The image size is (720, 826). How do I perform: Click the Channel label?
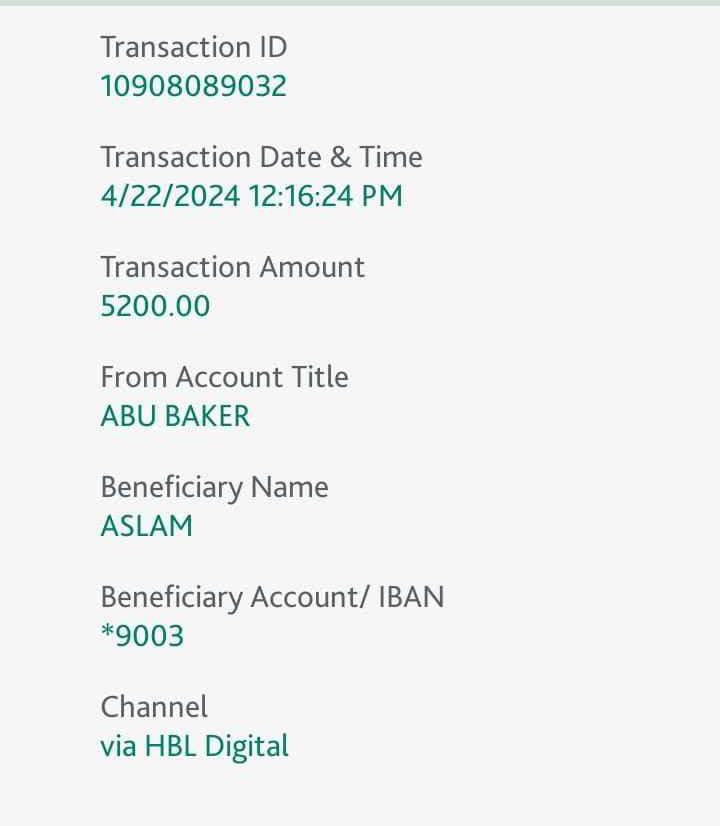tap(154, 707)
